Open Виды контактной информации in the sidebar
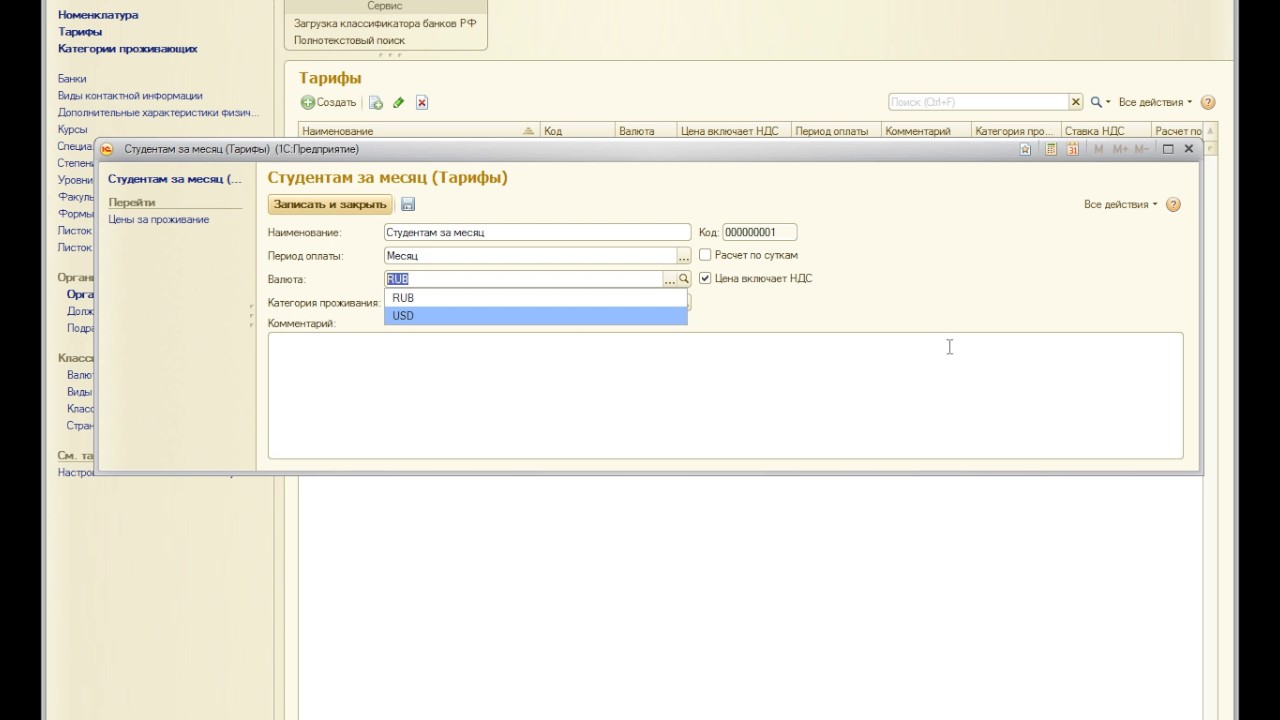Image resolution: width=1280 pixels, height=720 pixels. [x=130, y=96]
